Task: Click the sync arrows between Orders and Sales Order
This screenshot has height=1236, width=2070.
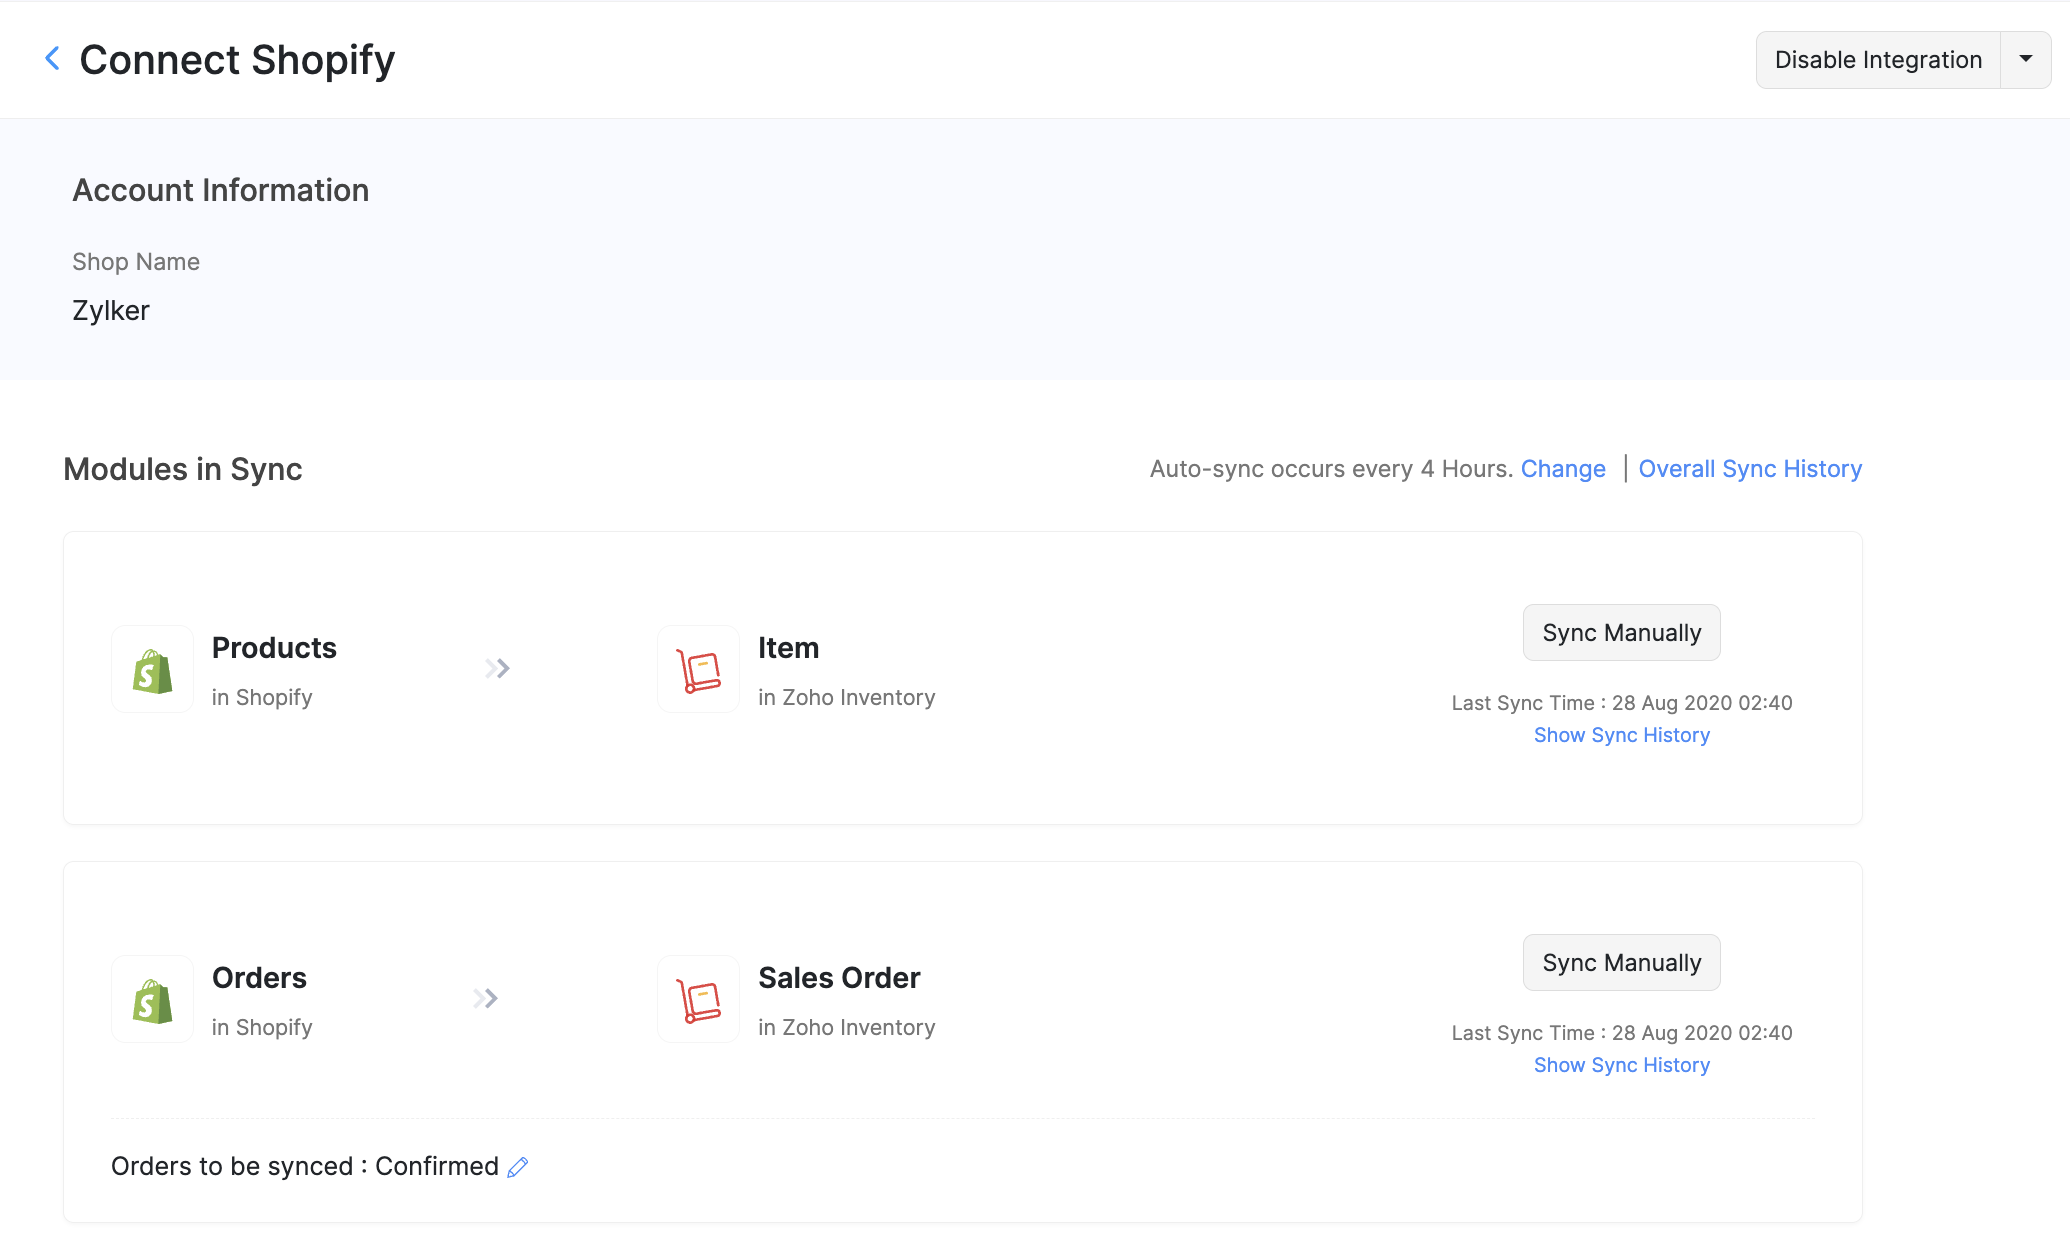Action: [x=486, y=998]
